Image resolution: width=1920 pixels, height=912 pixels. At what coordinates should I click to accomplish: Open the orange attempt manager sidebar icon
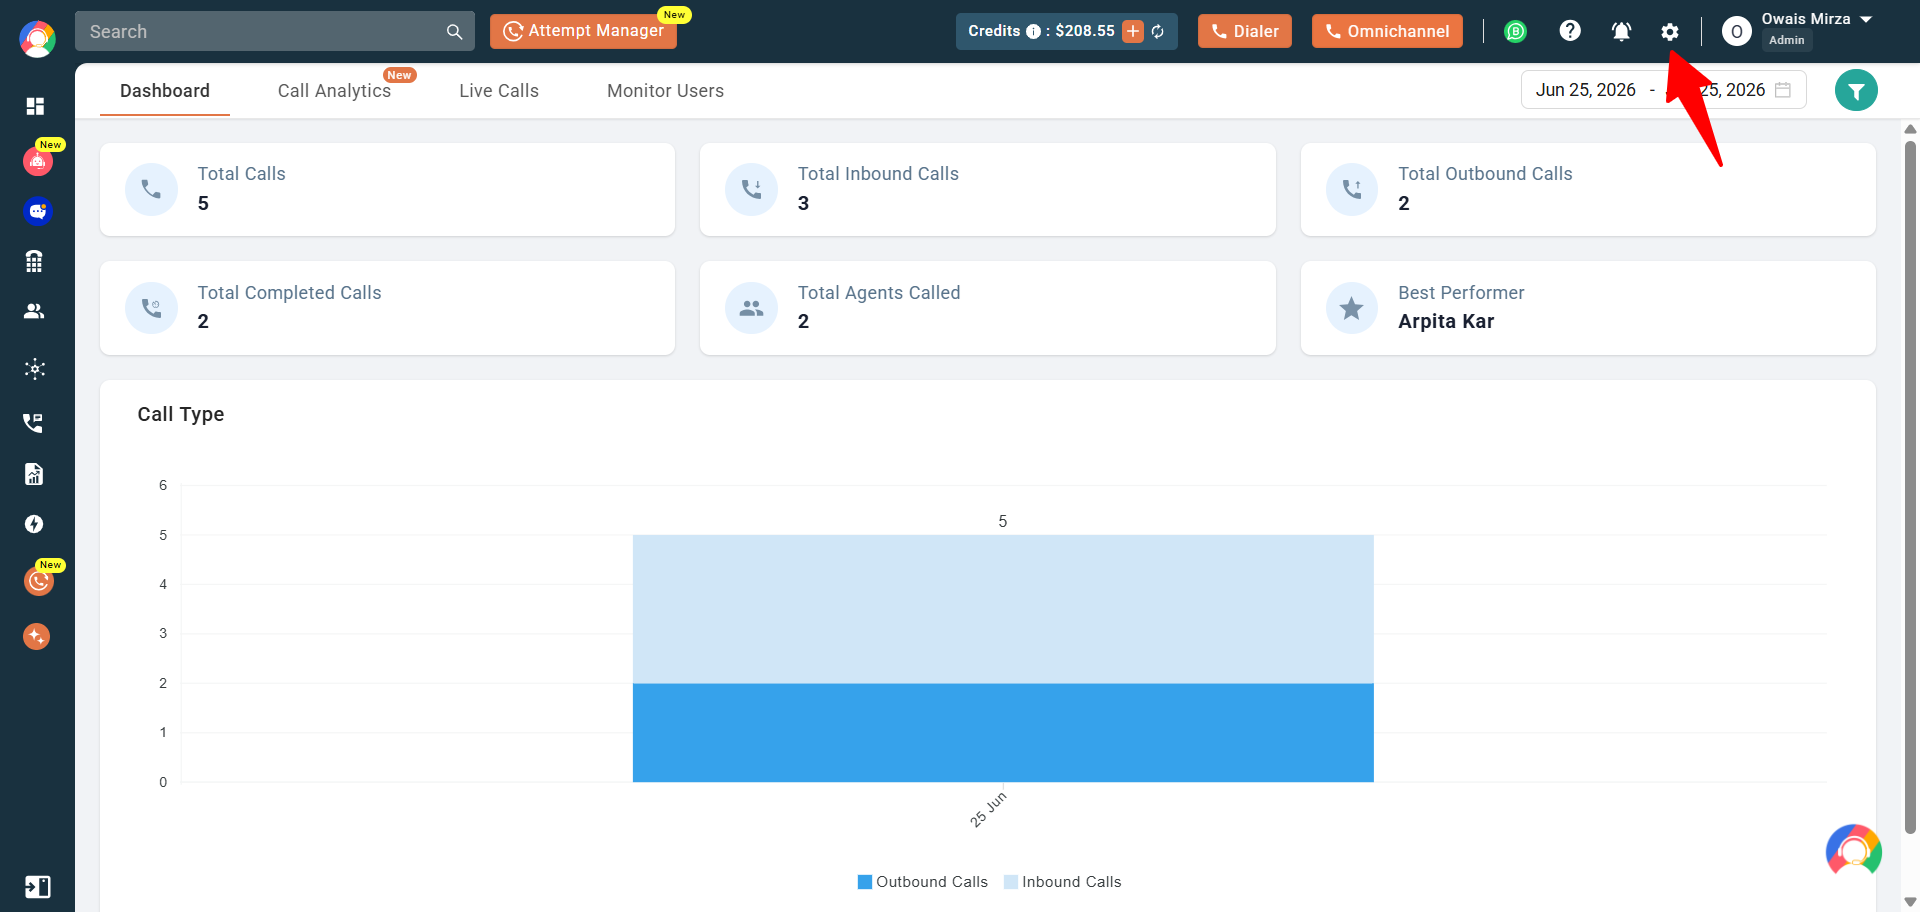pos(39,581)
